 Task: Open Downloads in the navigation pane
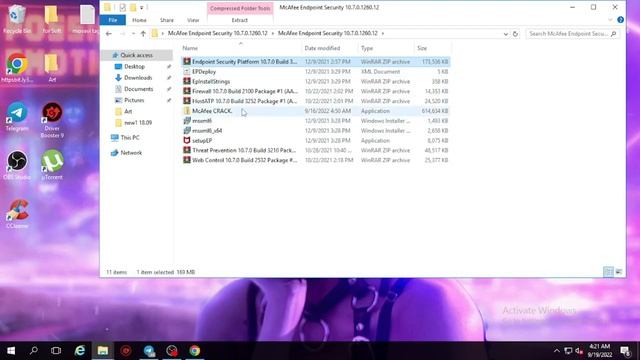pyautogui.click(x=138, y=78)
